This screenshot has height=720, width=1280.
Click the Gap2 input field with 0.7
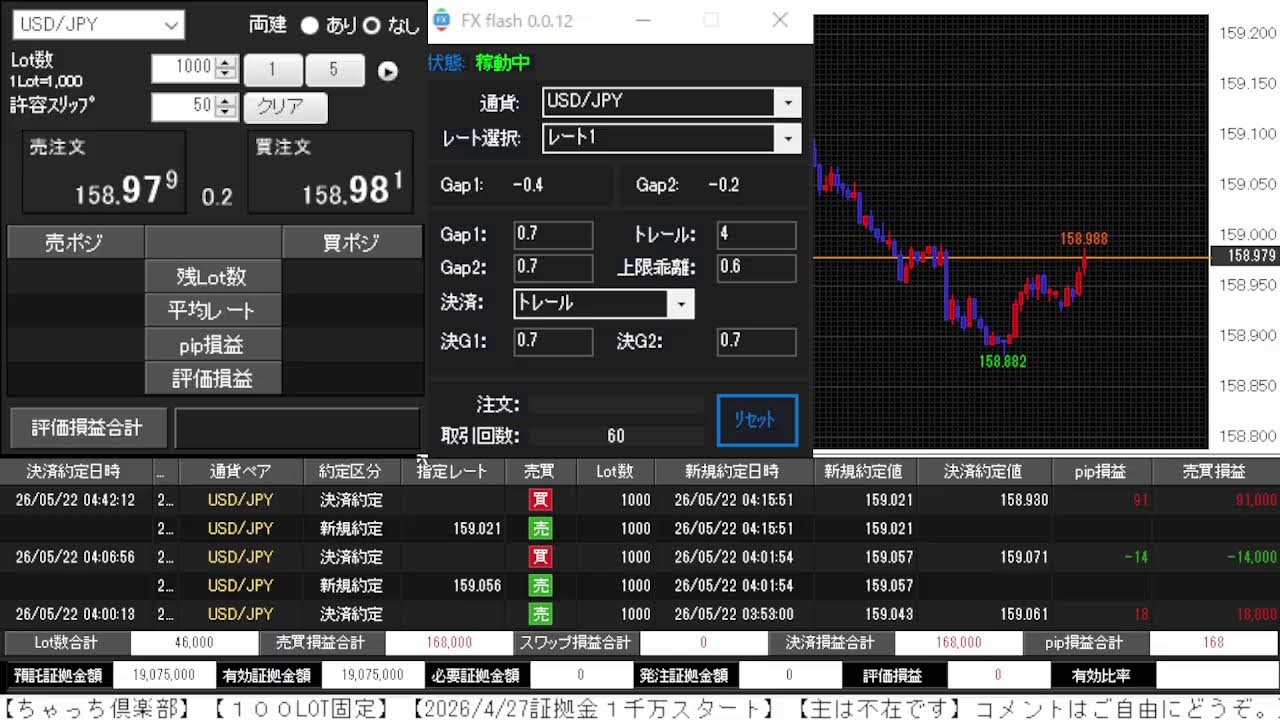pyautogui.click(x=553, y=267)
